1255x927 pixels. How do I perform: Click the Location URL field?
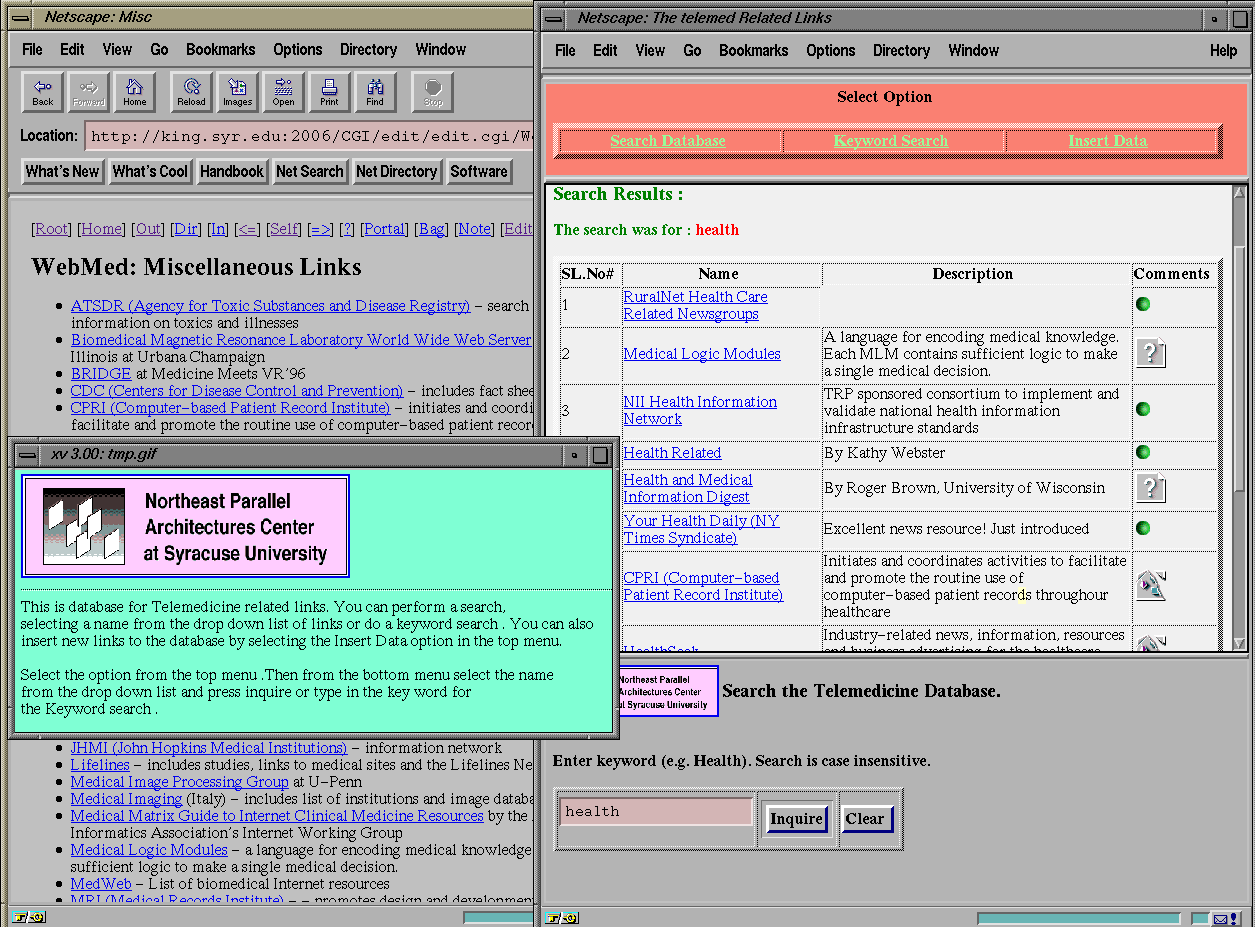pyautogui.click(x=310, y=136)
